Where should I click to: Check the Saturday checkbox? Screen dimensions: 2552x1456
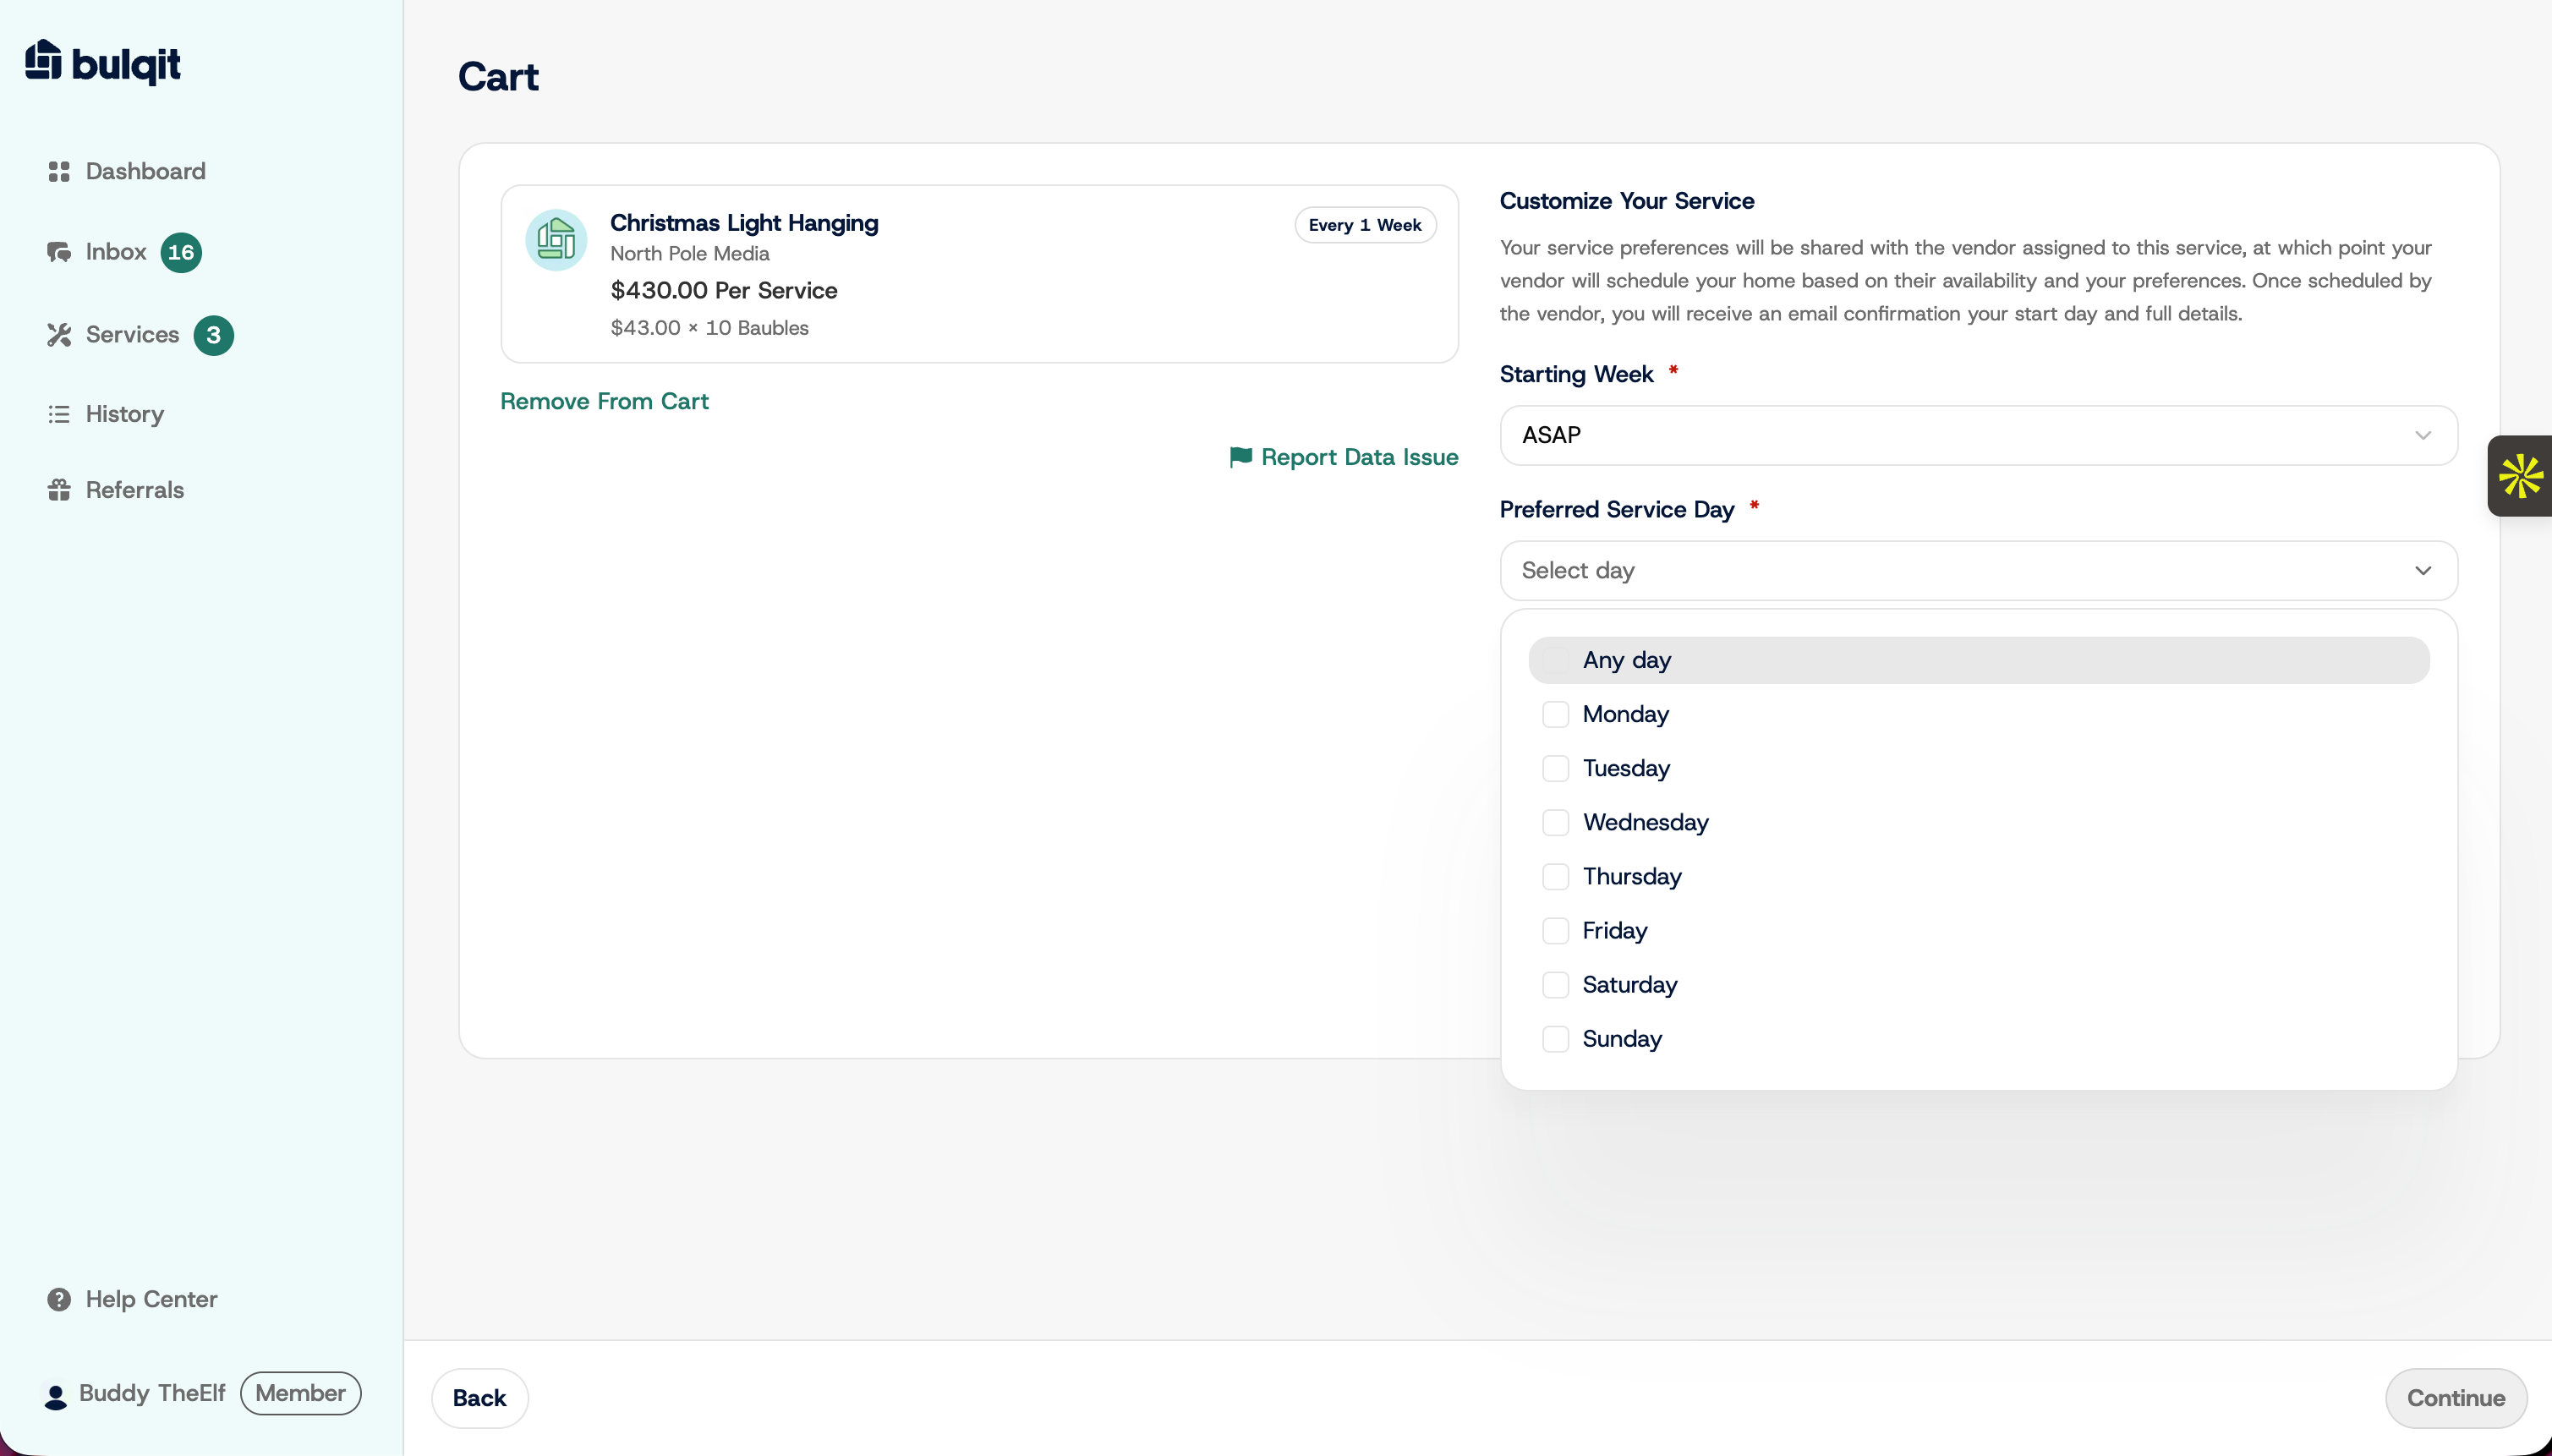1555,985
